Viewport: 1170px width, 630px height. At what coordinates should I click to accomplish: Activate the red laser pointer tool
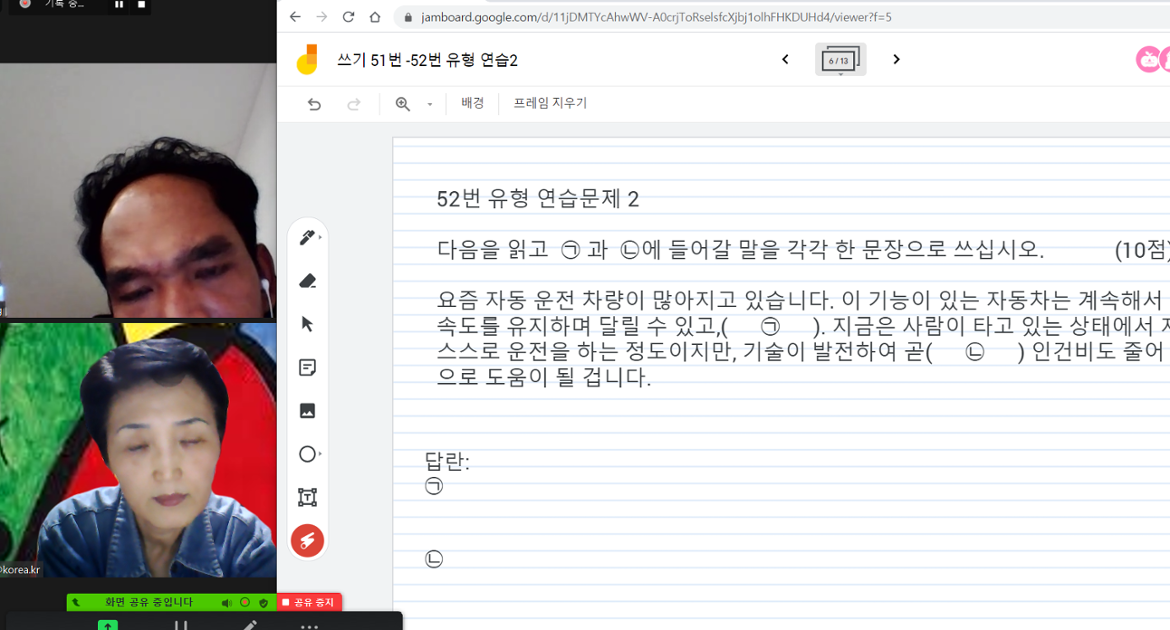pyautogui.click(x=307, y=540)
